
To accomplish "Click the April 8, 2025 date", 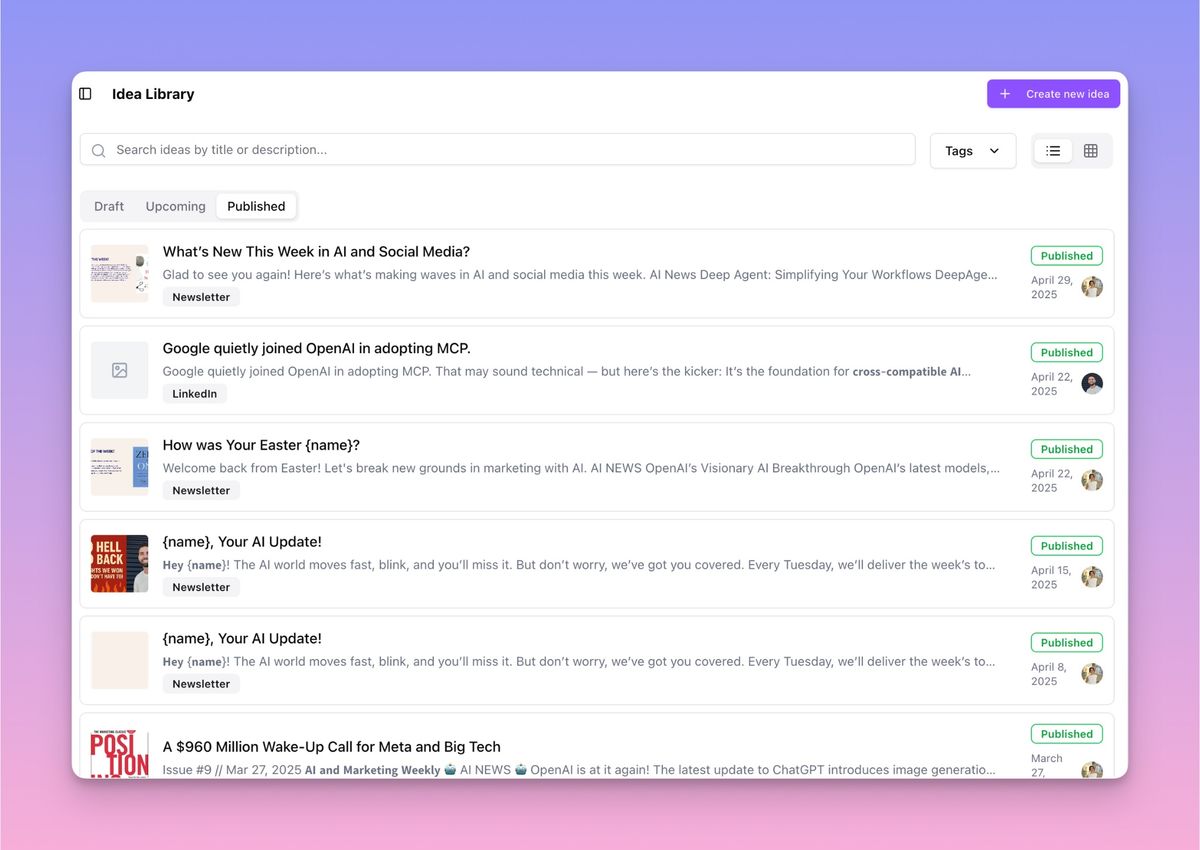I will click(1049, 674).
